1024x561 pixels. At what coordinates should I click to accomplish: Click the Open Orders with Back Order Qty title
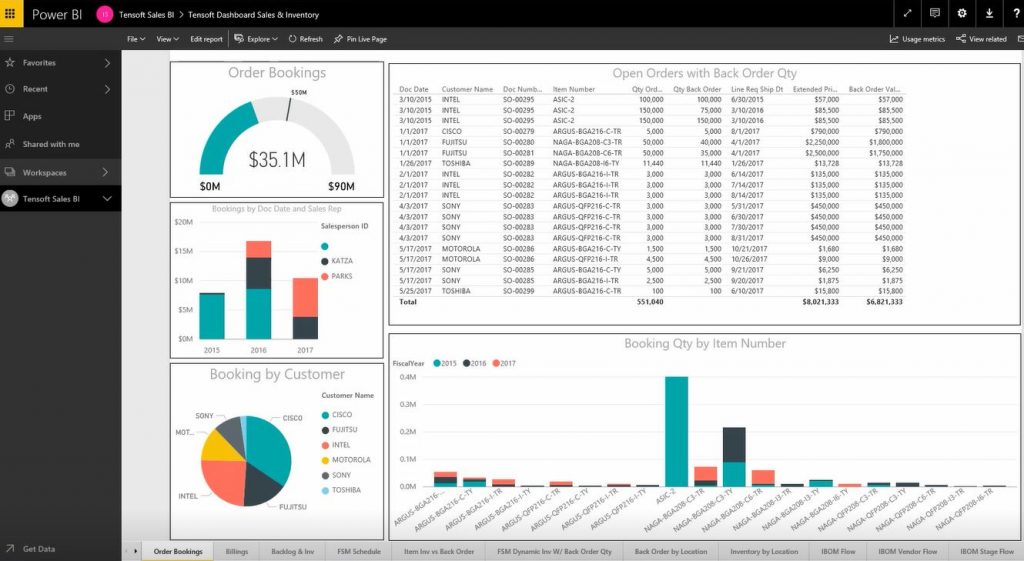coord(704,73)
